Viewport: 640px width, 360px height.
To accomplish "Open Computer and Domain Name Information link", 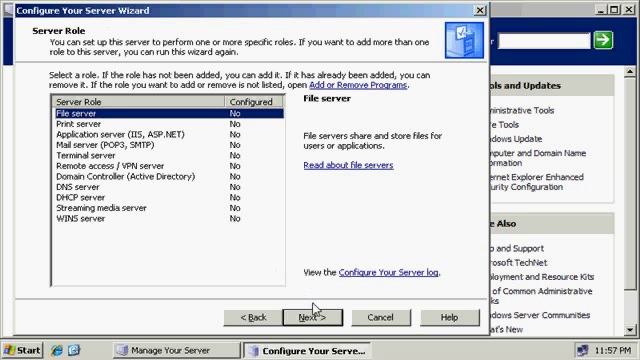I will 538,158.
